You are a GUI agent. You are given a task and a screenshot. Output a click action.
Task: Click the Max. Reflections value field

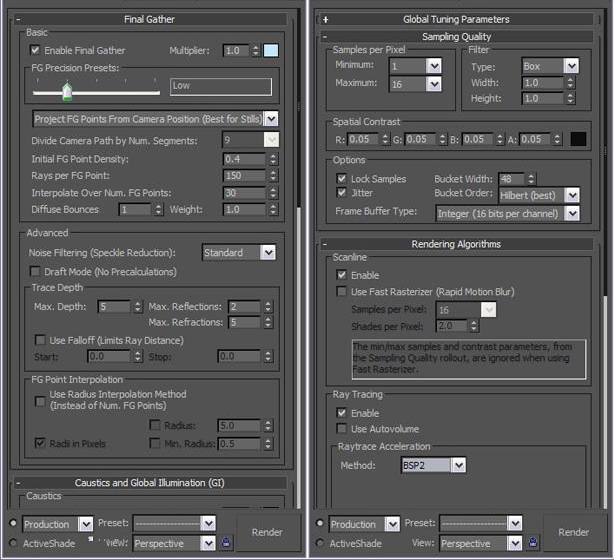point(245,306)
